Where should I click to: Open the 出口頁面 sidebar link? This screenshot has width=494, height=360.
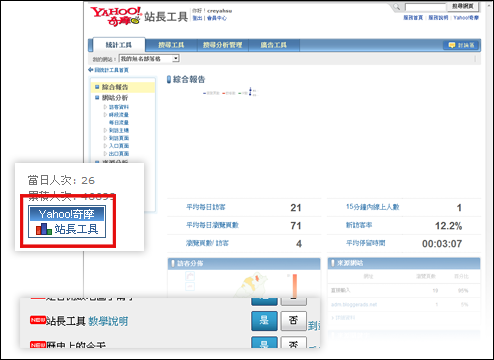point(119,154)
